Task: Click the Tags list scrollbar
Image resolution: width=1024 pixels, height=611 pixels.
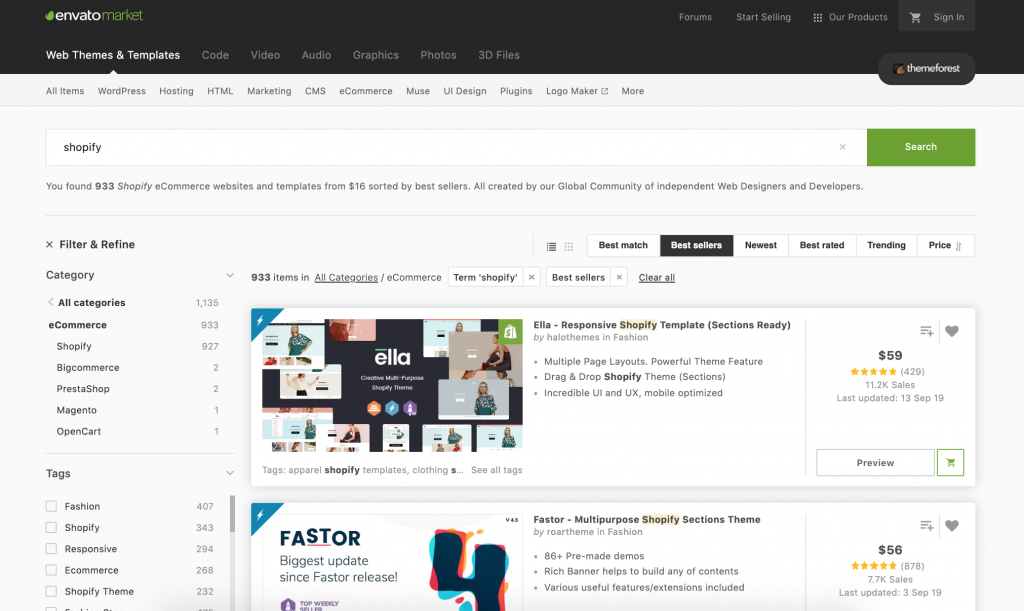Action: (x=232, y=514)
